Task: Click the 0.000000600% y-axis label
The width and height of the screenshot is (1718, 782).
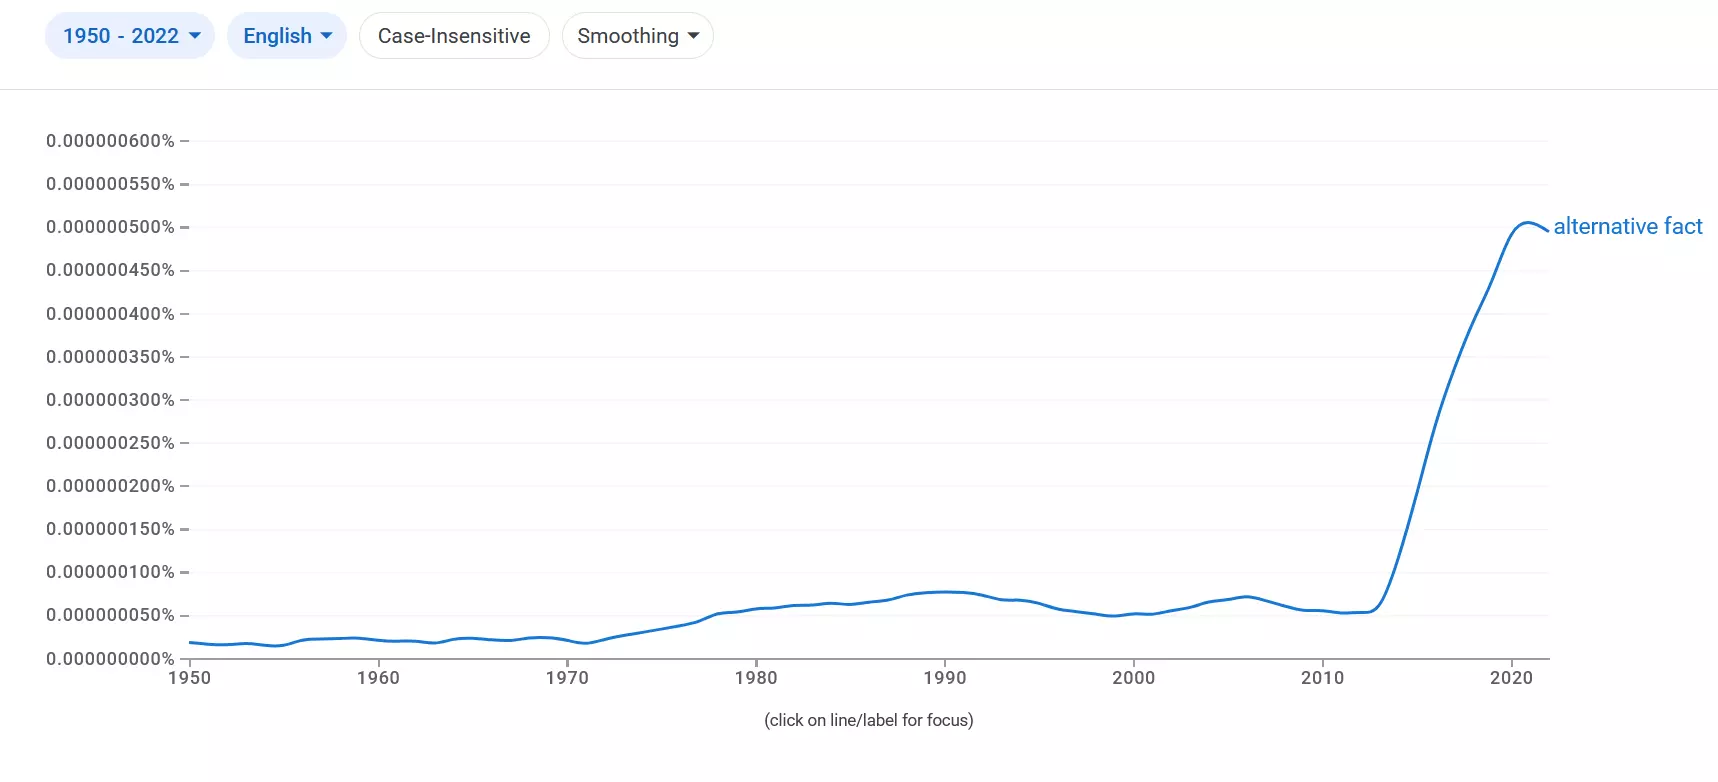Action: click(110, 141)
